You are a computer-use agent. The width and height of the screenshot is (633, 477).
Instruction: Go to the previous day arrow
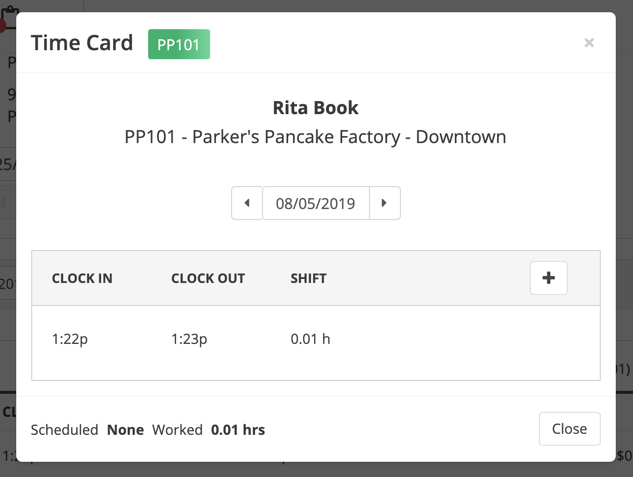tap(247, 203)
